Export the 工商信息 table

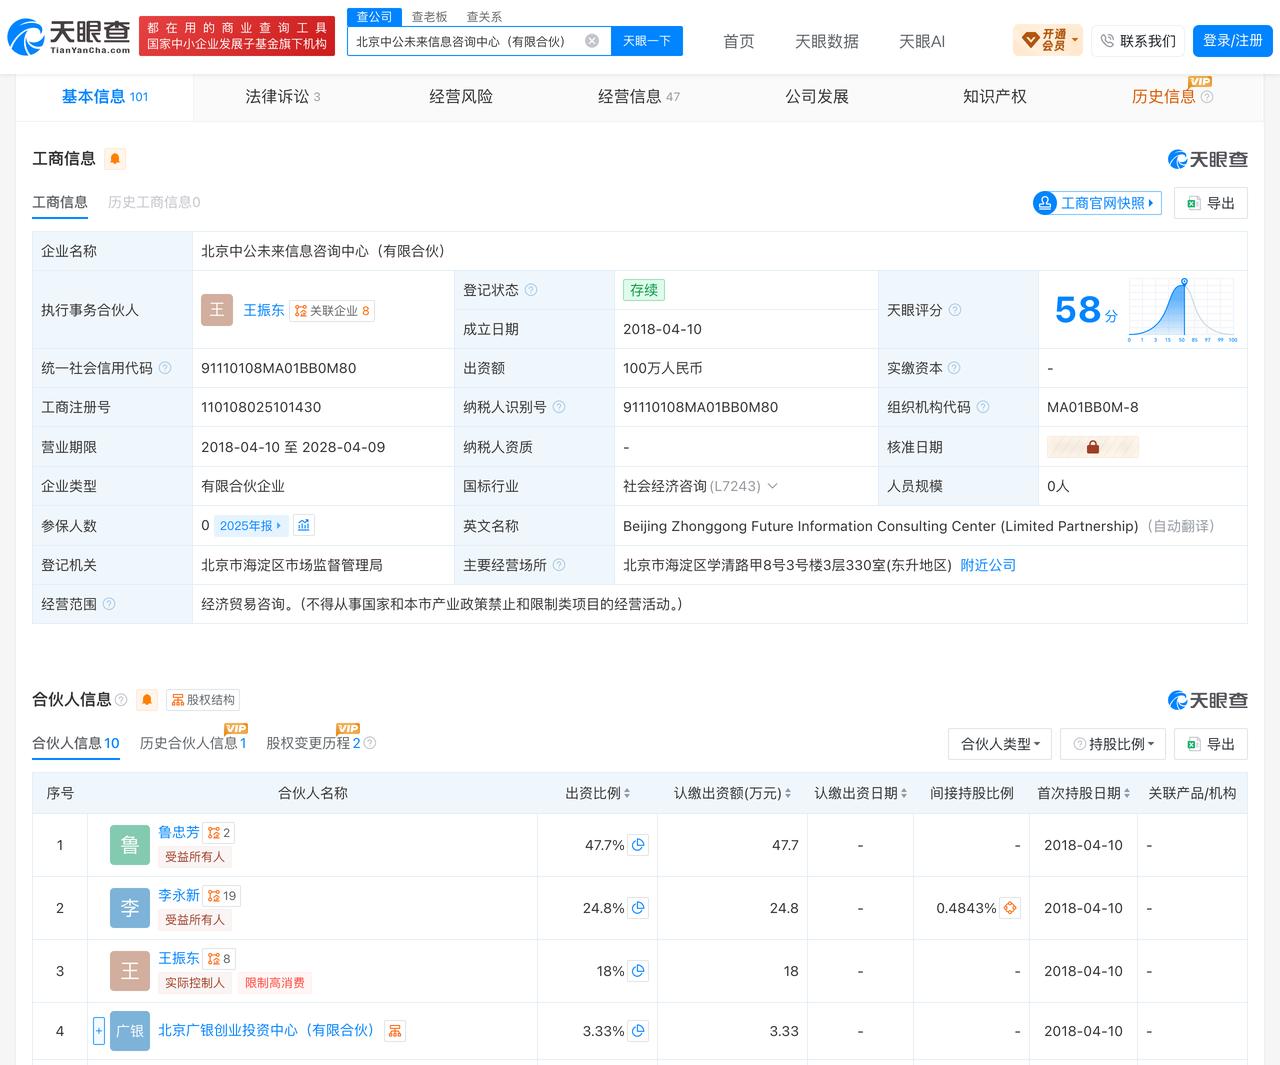1211,203
